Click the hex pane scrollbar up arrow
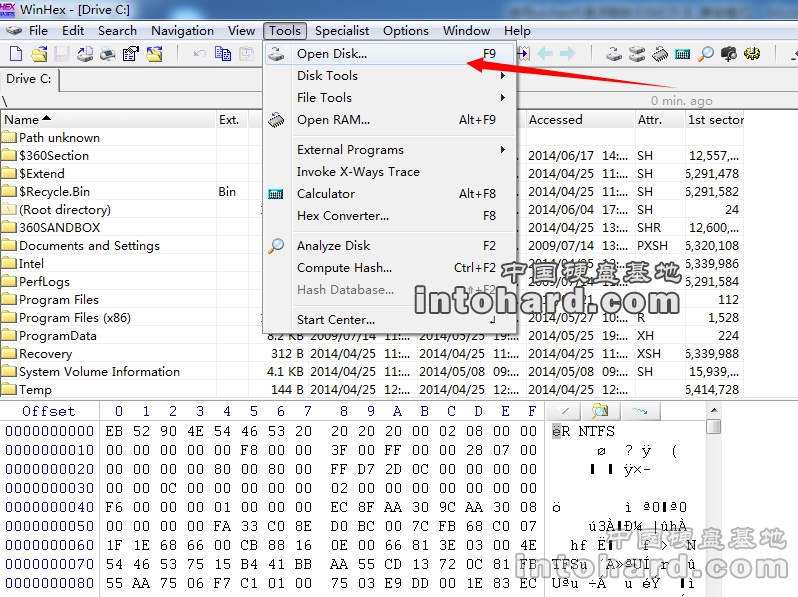798x597 pixels. 714,410
